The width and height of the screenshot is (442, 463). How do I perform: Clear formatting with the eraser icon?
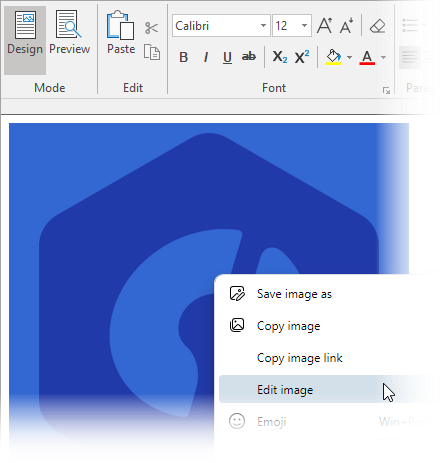tap(378, 26)
